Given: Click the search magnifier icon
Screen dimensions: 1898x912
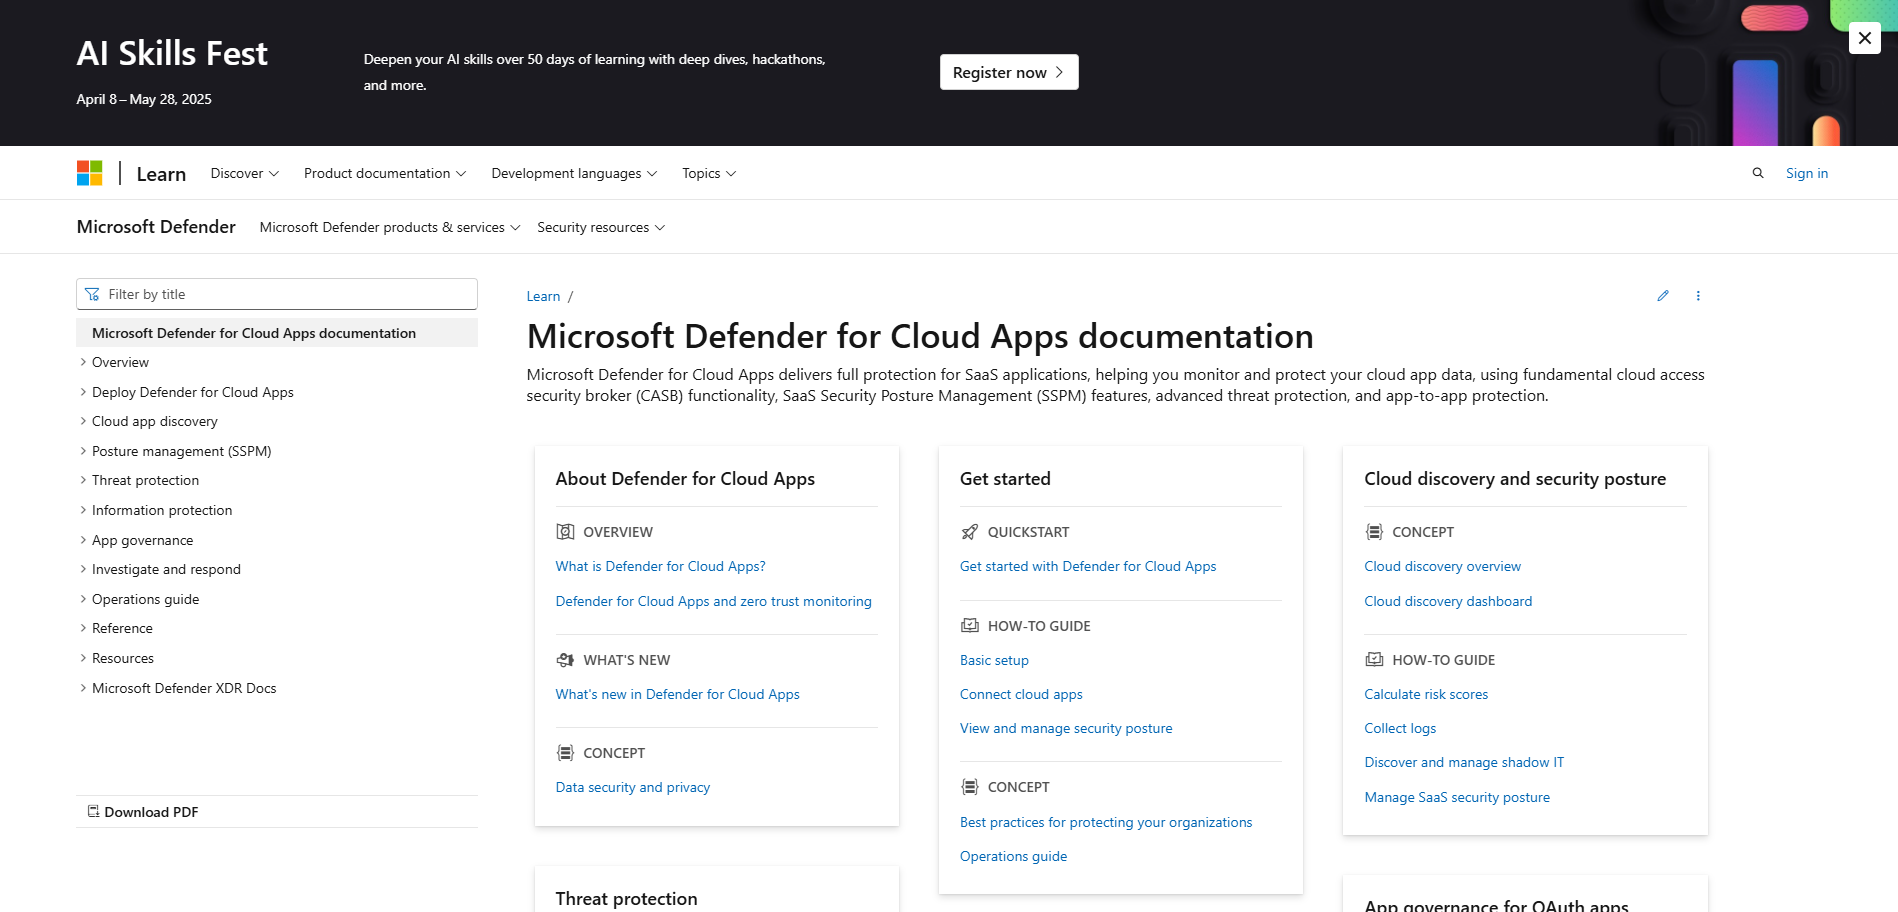Looking at the screenshot, I should (1757, 173).
